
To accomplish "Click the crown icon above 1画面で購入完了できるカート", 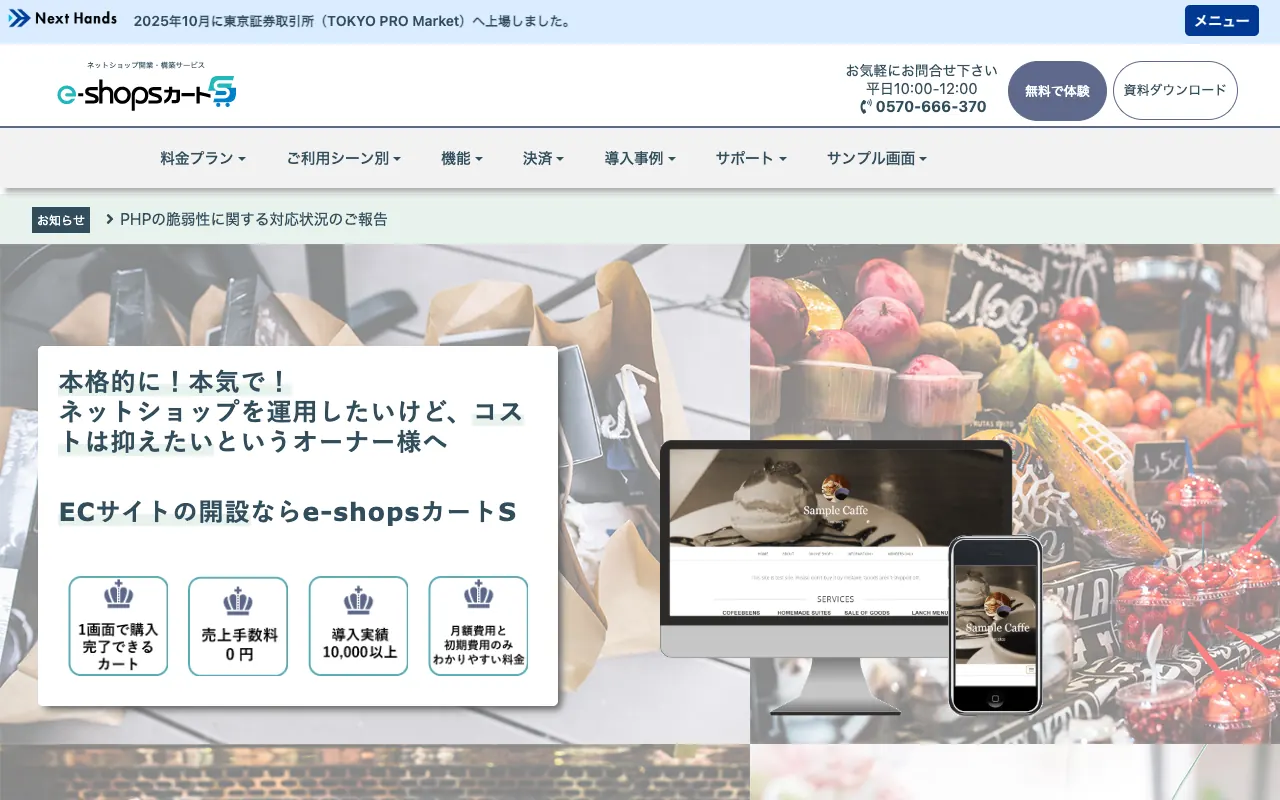I will [118, 595].
